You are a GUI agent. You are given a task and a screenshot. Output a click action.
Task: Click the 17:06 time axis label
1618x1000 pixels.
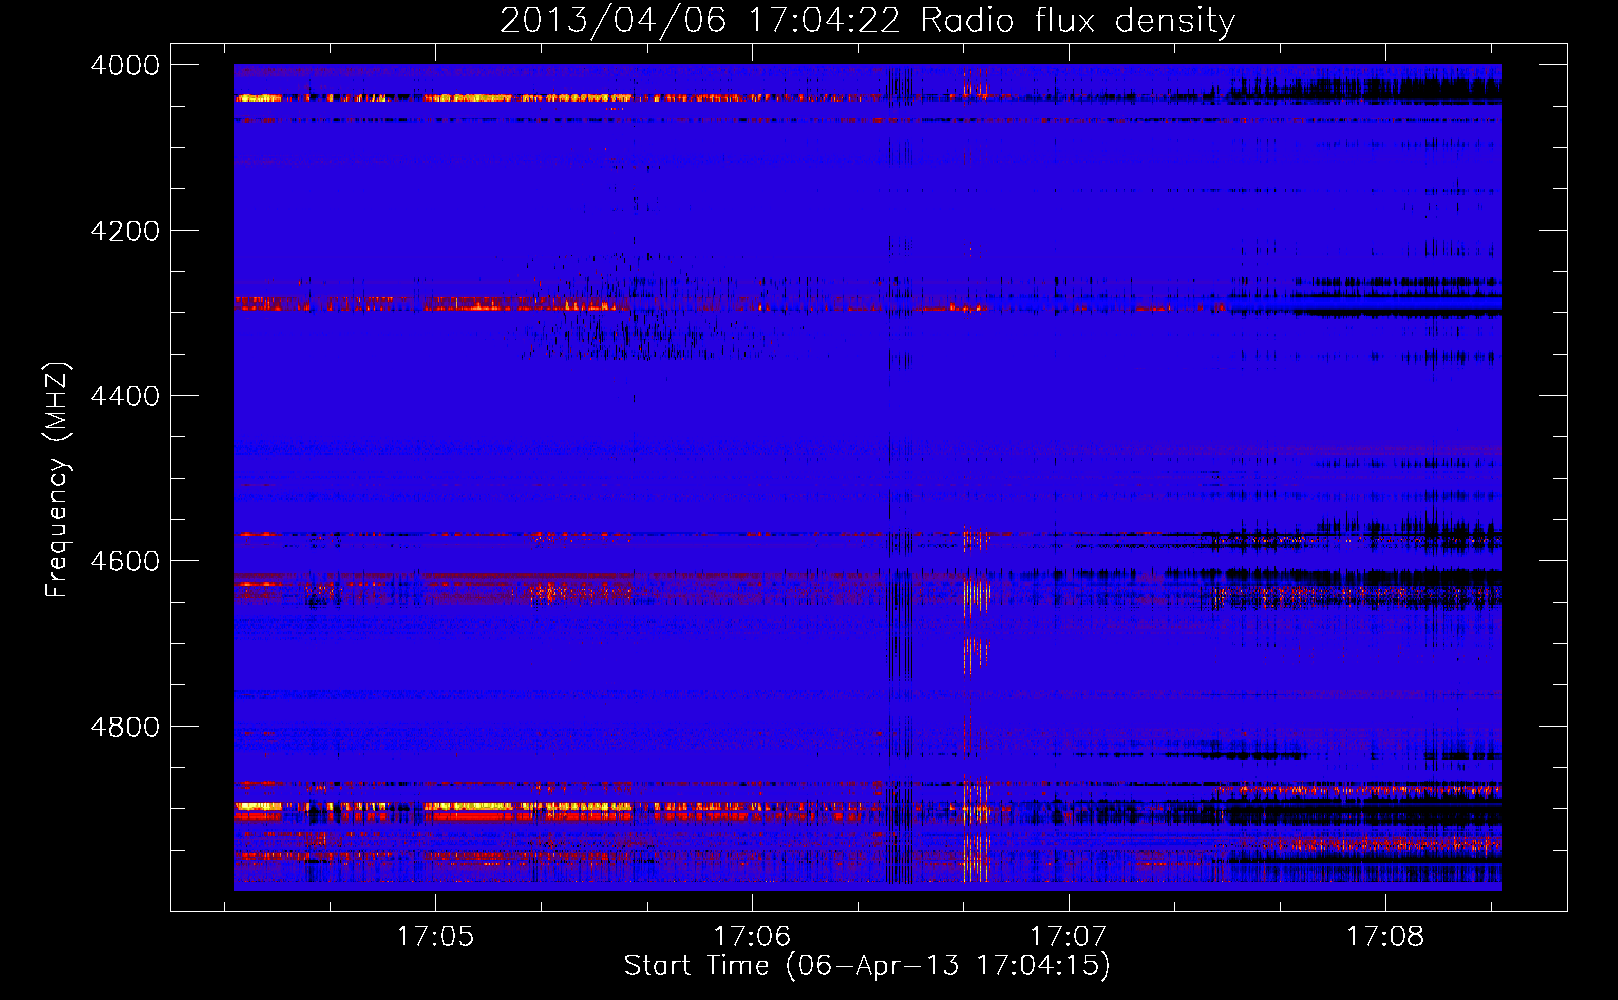pos(751,937)
